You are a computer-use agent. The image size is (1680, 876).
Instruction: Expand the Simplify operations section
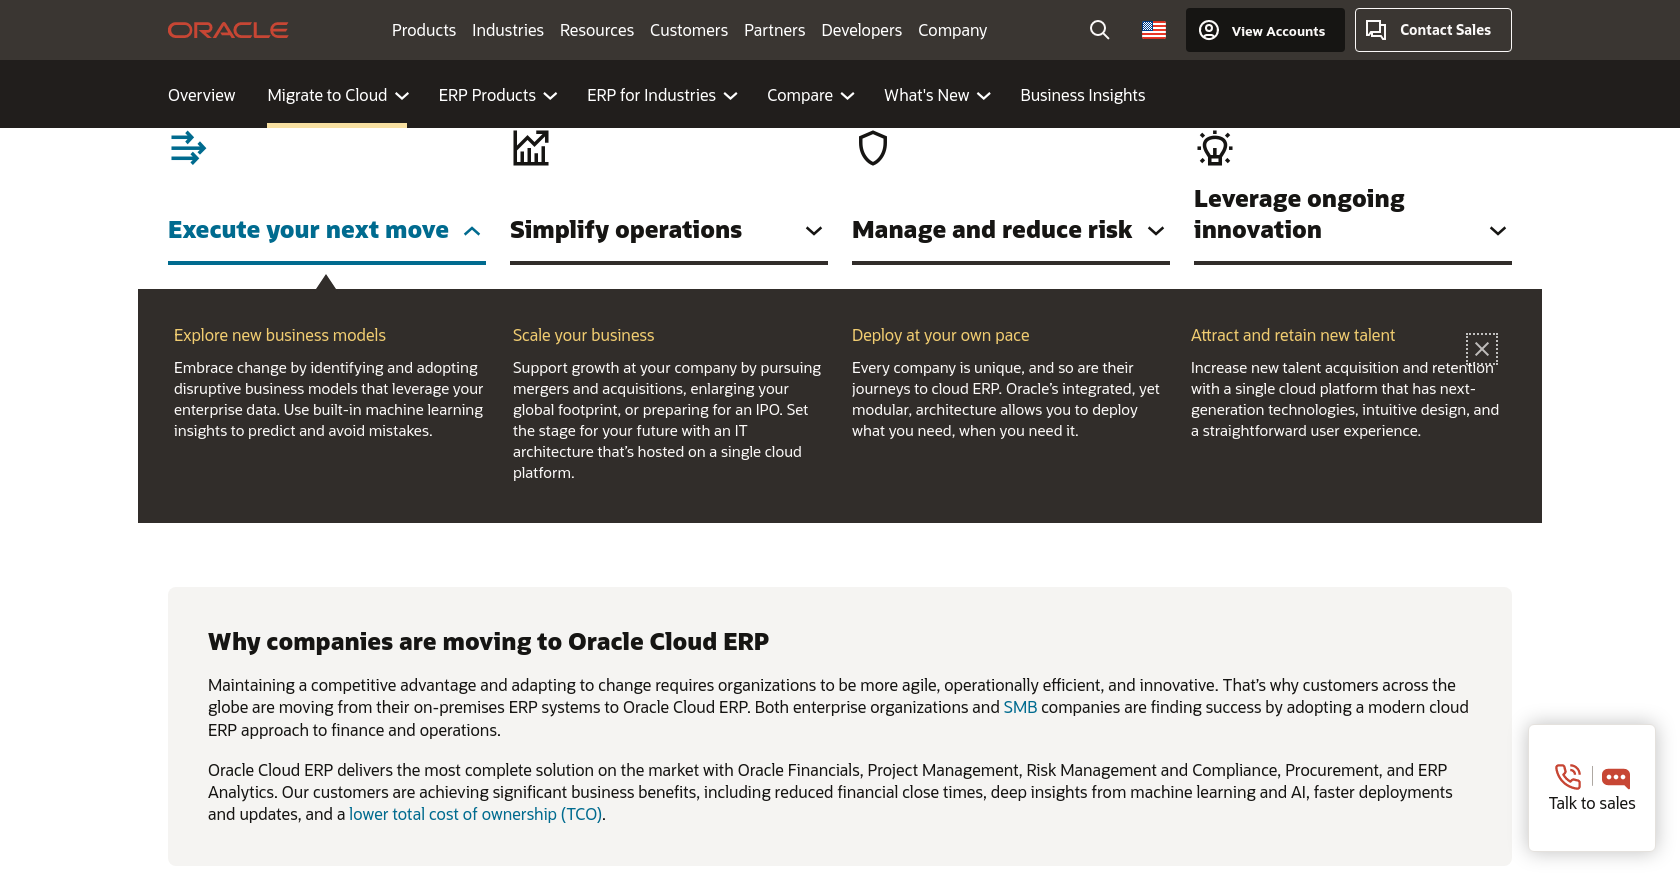pyautogui.click(x=669, y=230)
